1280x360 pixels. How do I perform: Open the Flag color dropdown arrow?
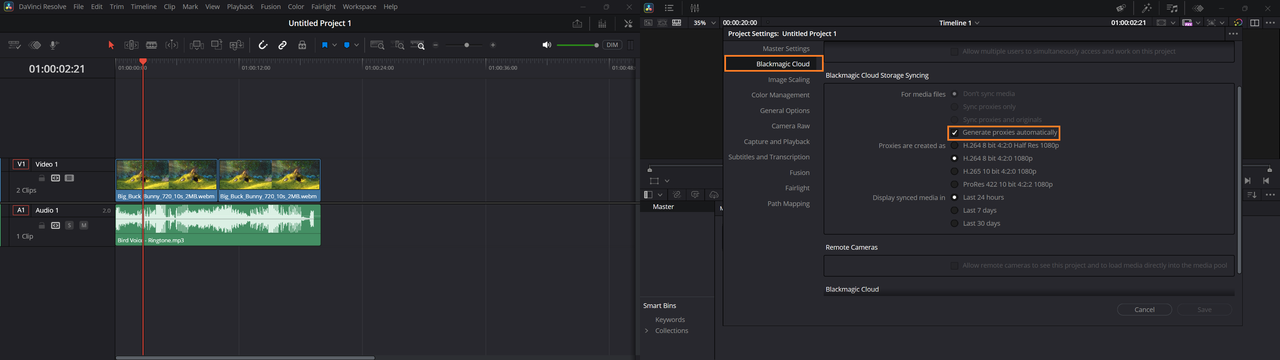[x=334, y=45]
